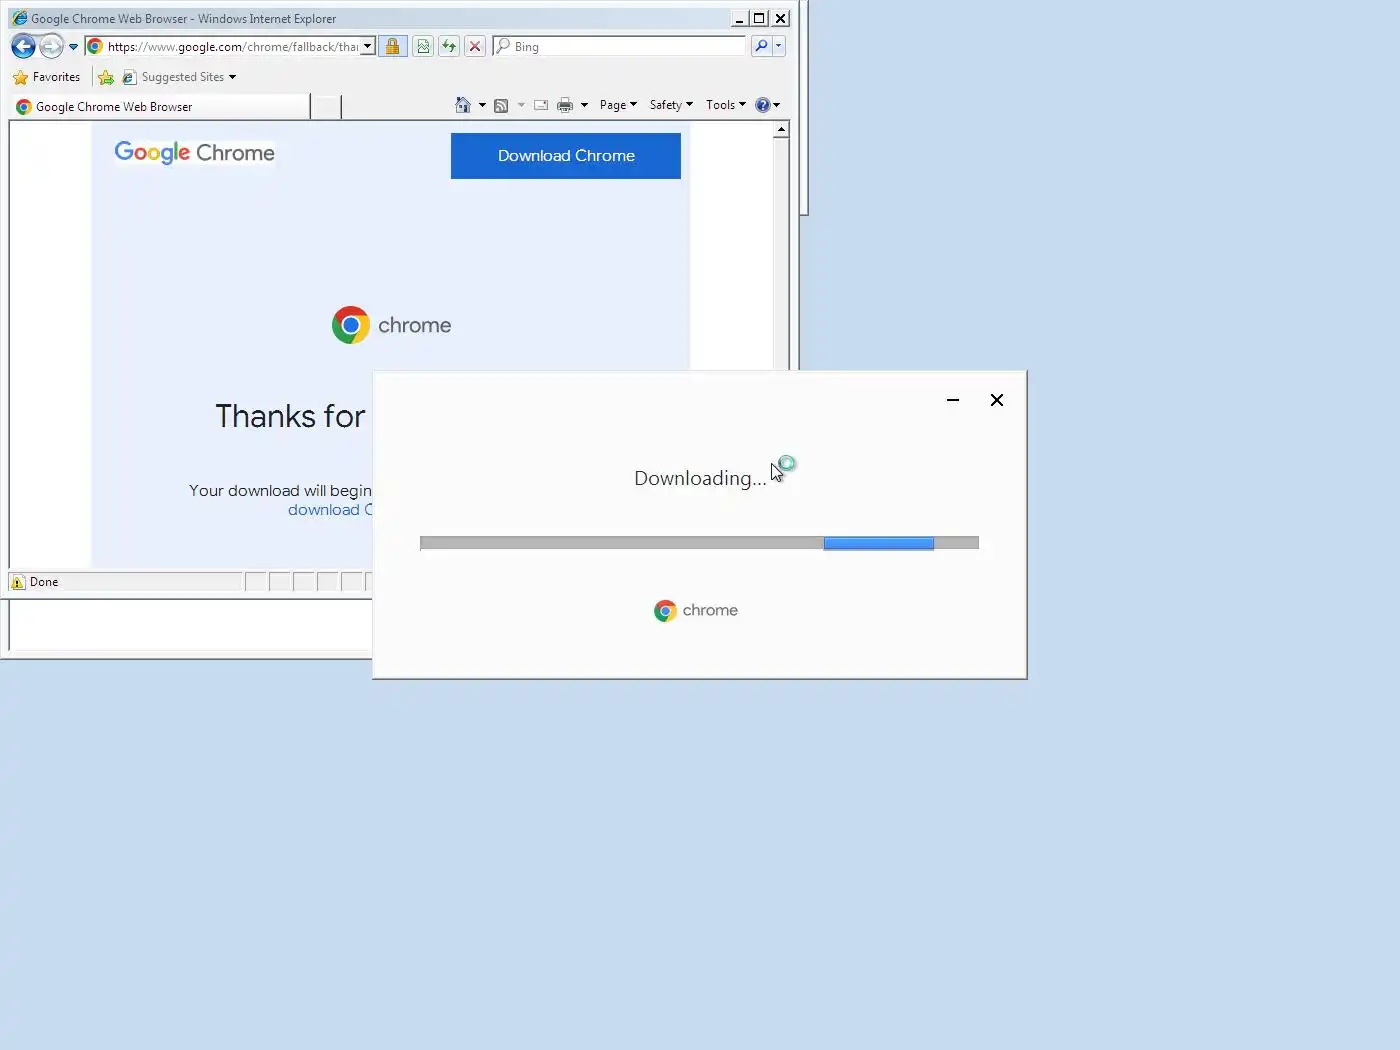Click the download Chrome retry link
The image size is (1400, 1050).
[330, 510]
